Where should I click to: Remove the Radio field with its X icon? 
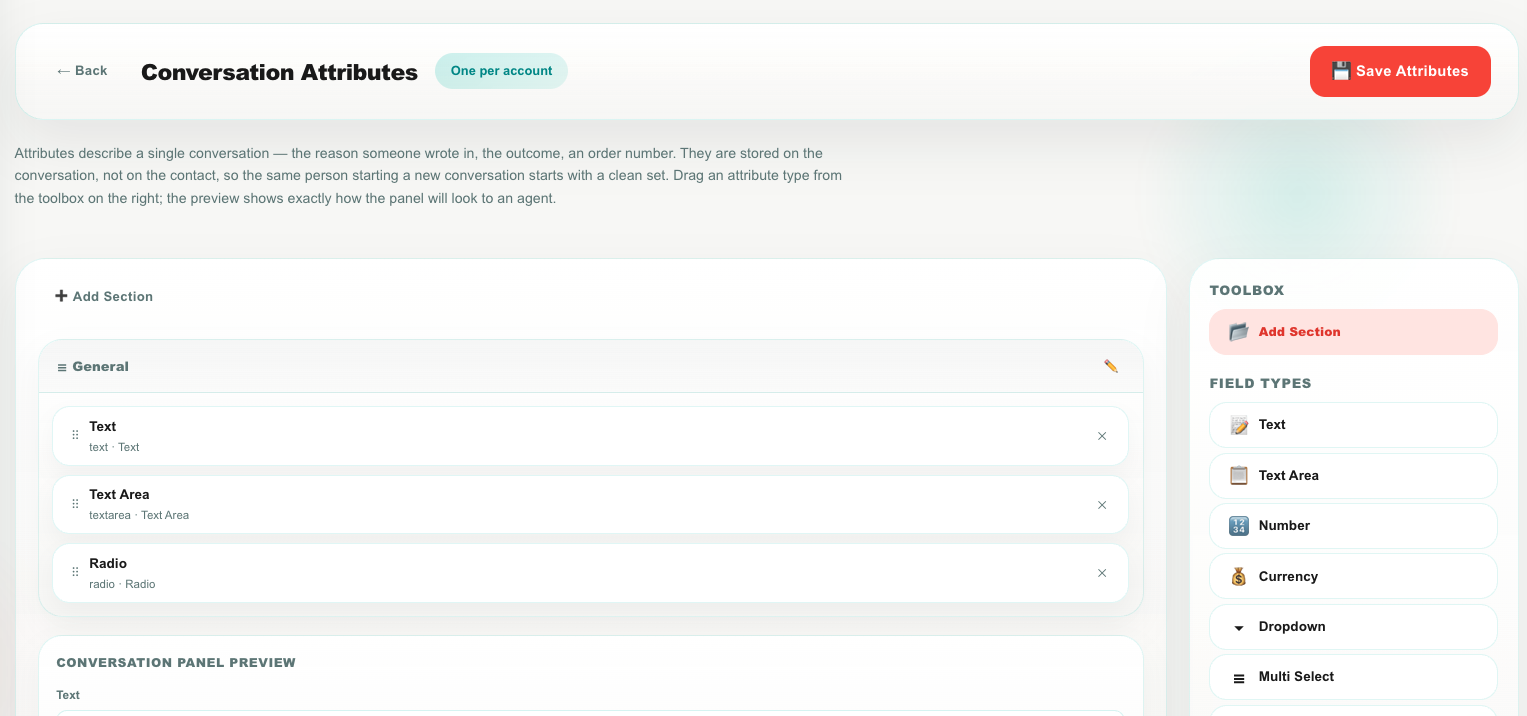[1102, 573]
